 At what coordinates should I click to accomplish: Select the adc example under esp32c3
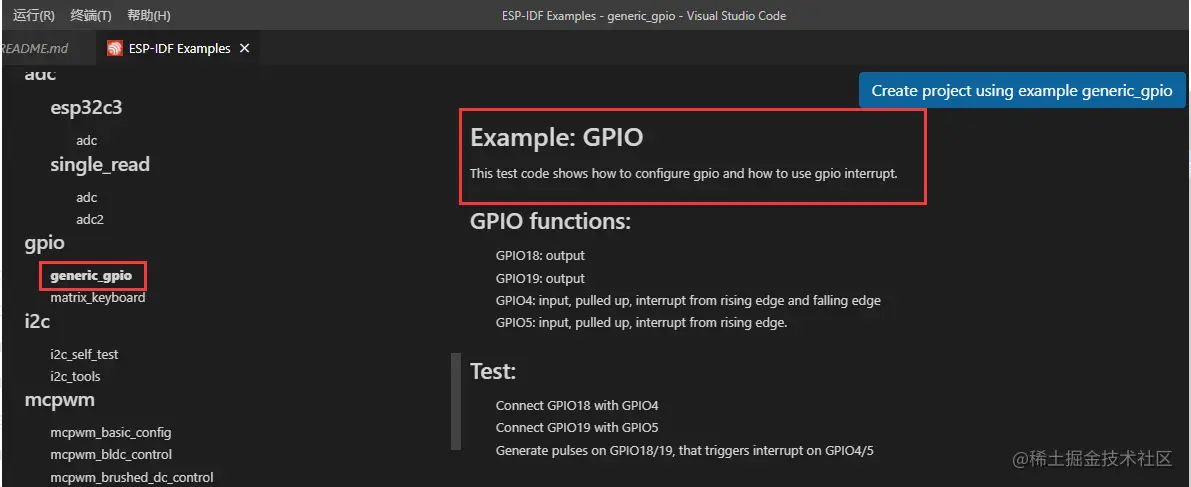[x=87, y=141]
